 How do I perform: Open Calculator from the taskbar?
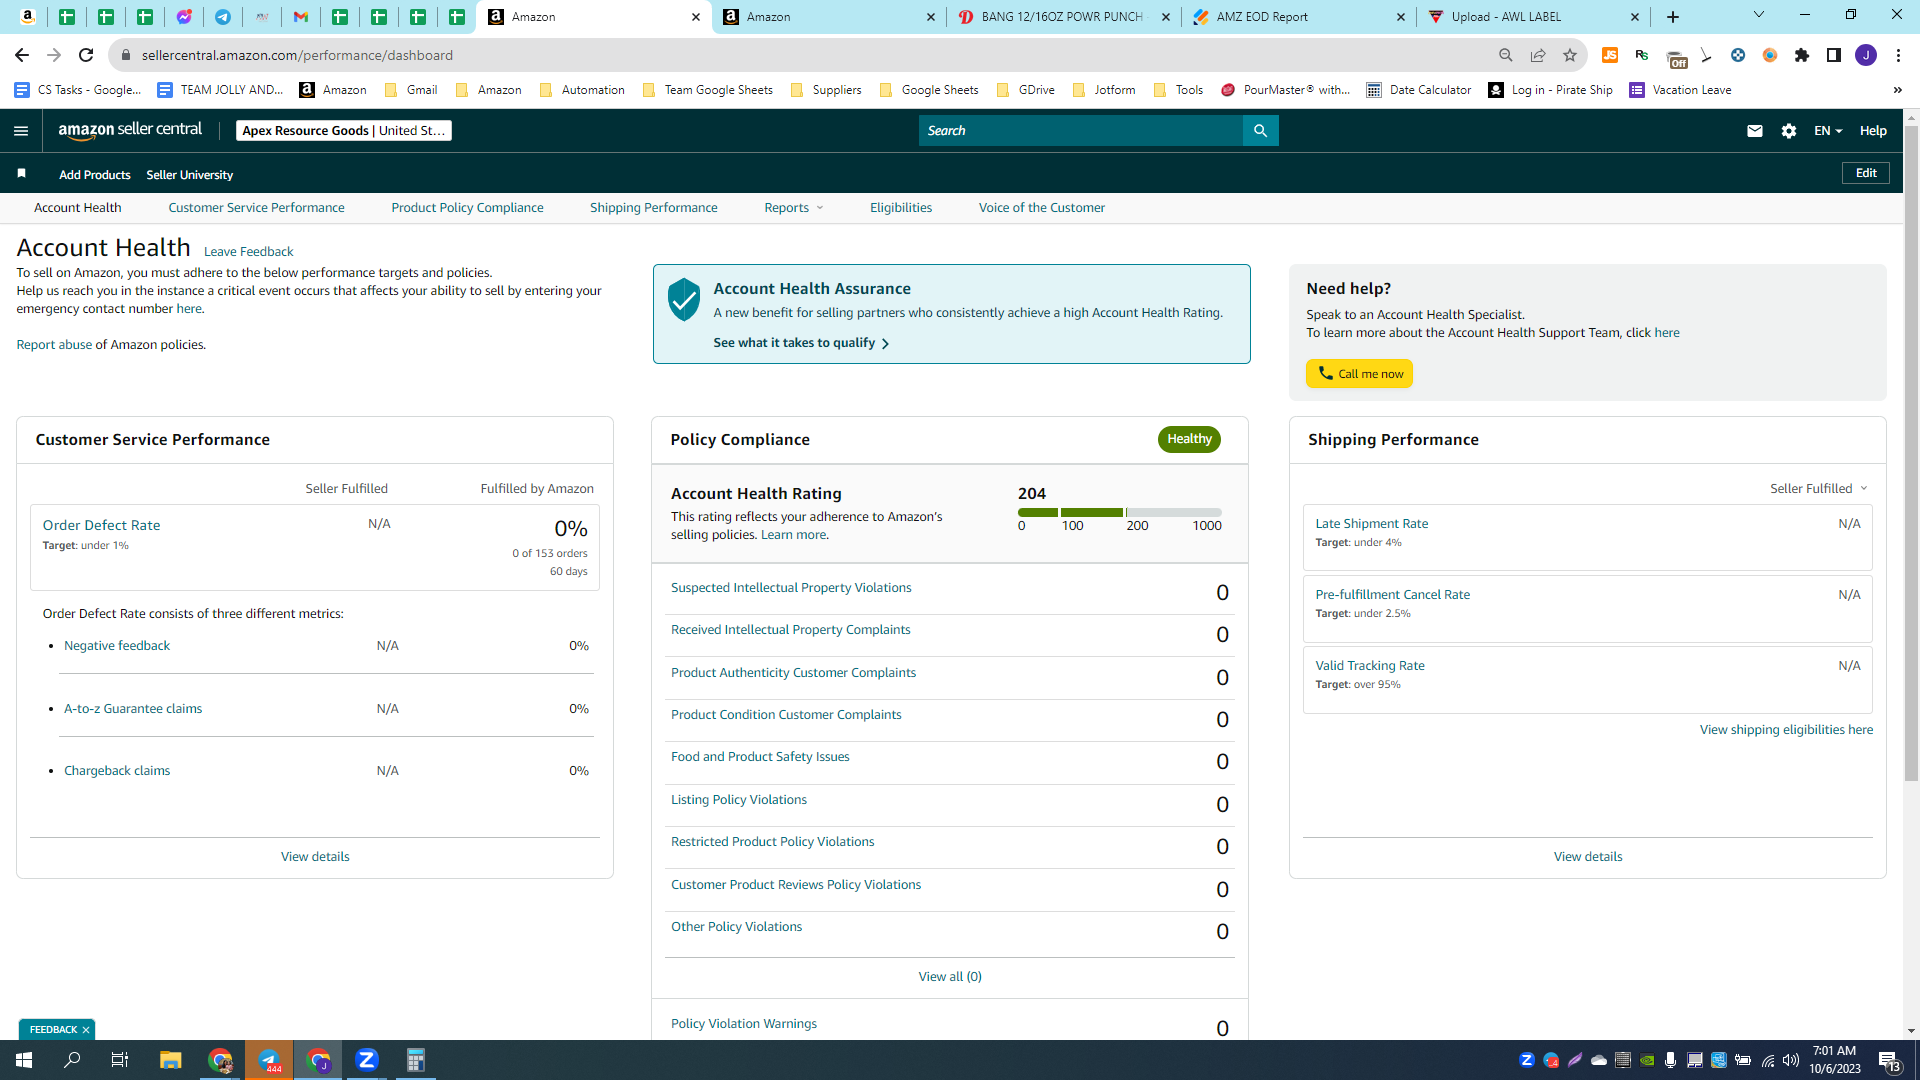point(416,1060)
